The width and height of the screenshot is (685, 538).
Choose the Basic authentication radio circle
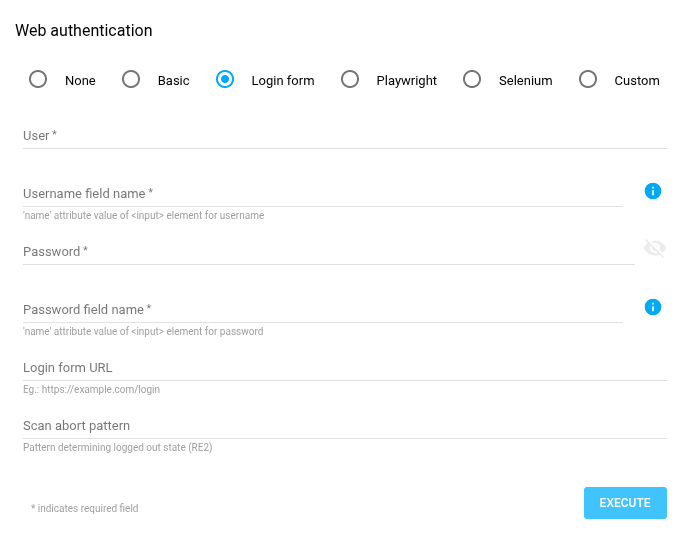[131, 79]
